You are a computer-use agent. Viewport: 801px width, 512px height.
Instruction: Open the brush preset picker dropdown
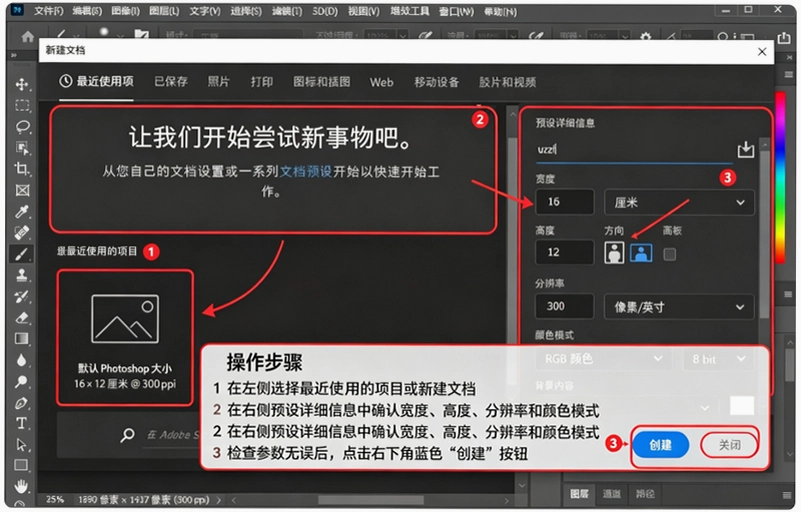coord(119,36)
